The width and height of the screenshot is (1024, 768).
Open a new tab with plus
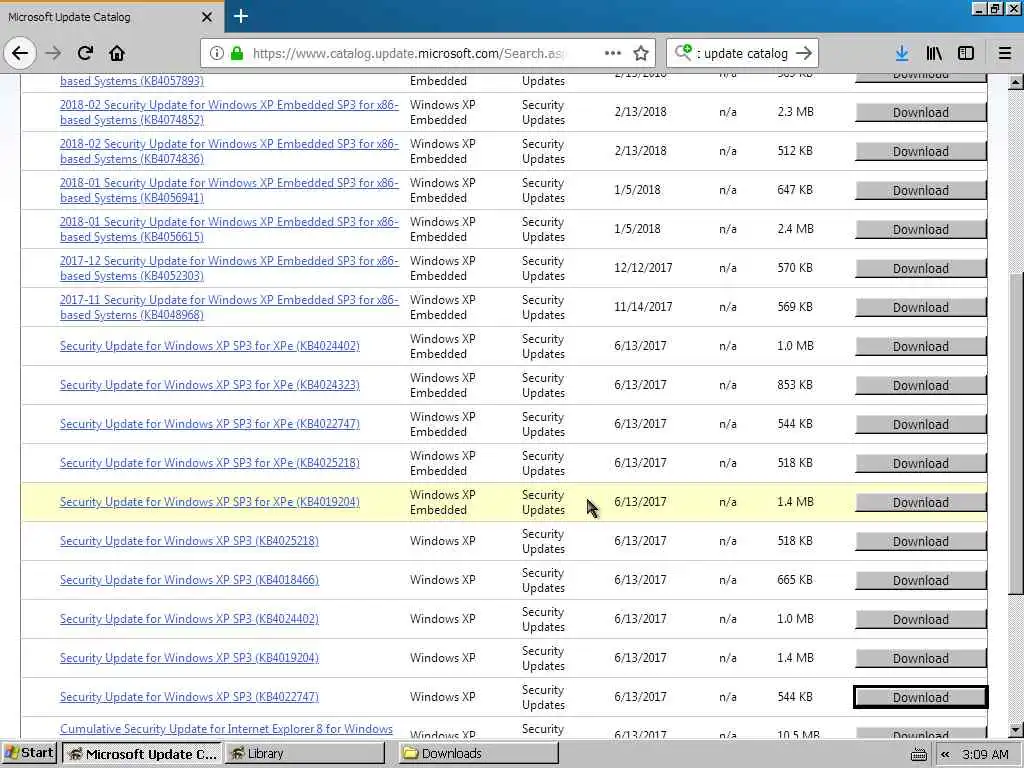(240, 16)
